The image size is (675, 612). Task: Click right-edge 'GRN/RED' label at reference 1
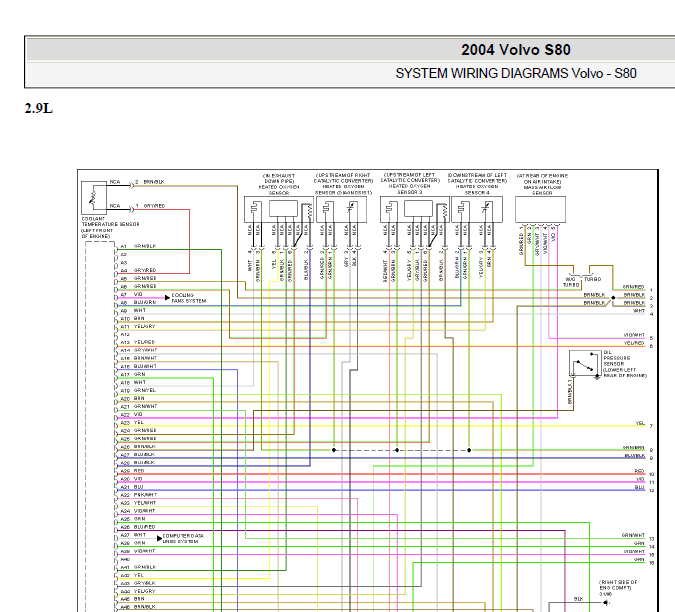coord(634,287)
